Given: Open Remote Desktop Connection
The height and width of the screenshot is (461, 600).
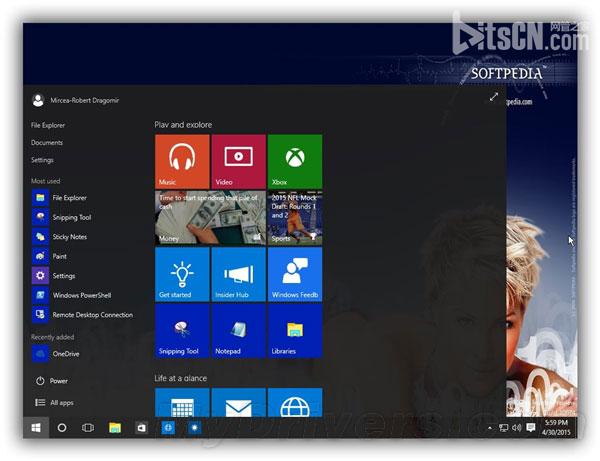Looking at the screenshot, I should tap(82, 315).
